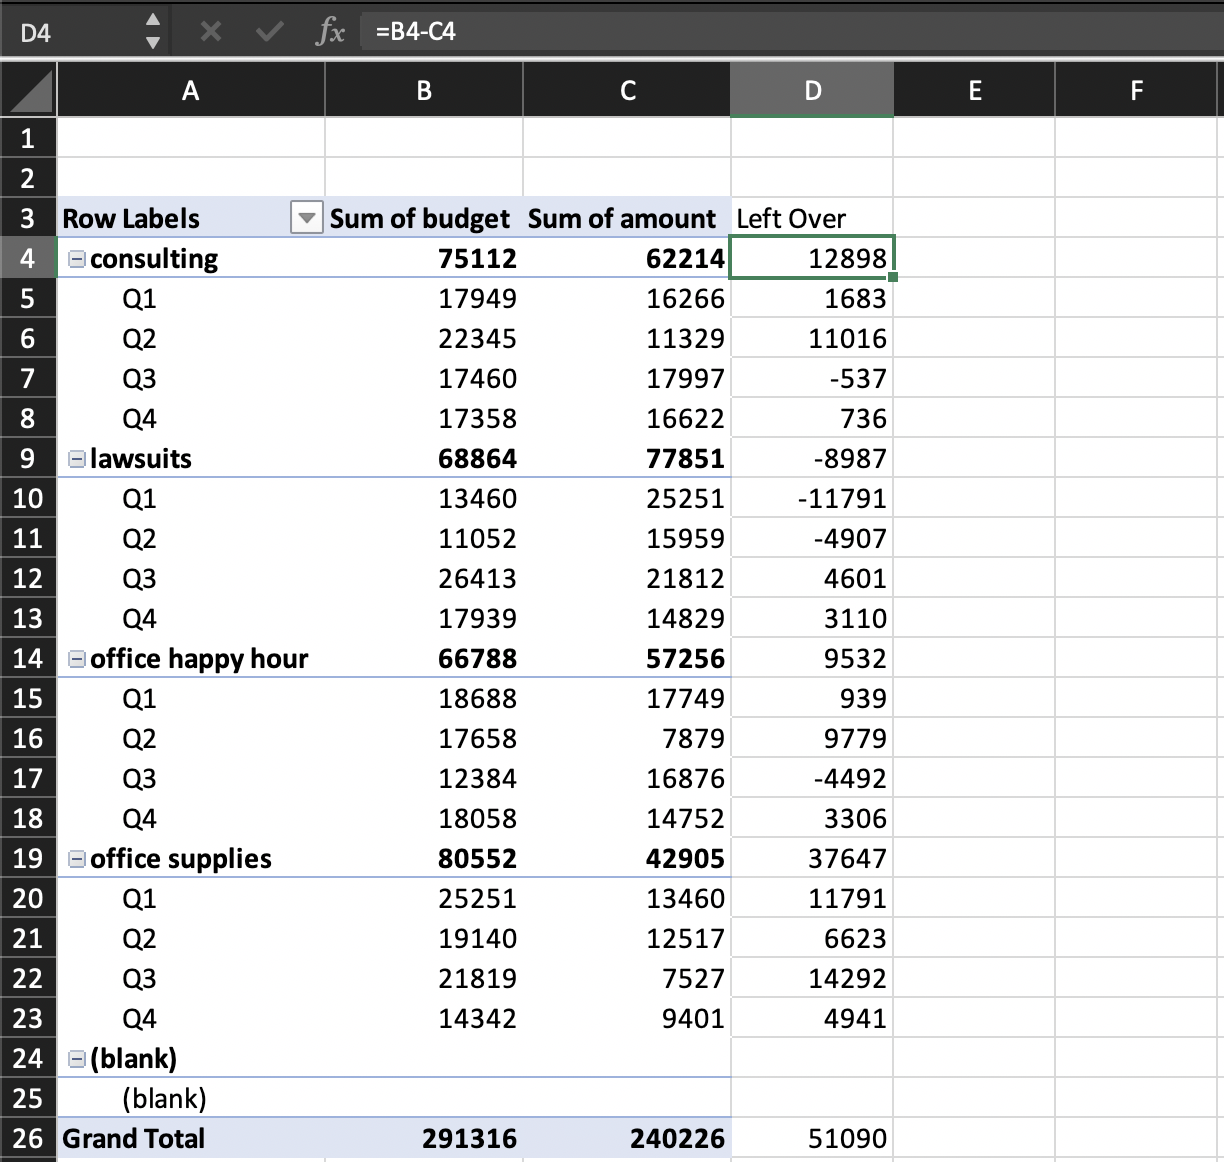Click the Left Over header cell
The width and height of the screenshot is (1224, 1162).
811,218
